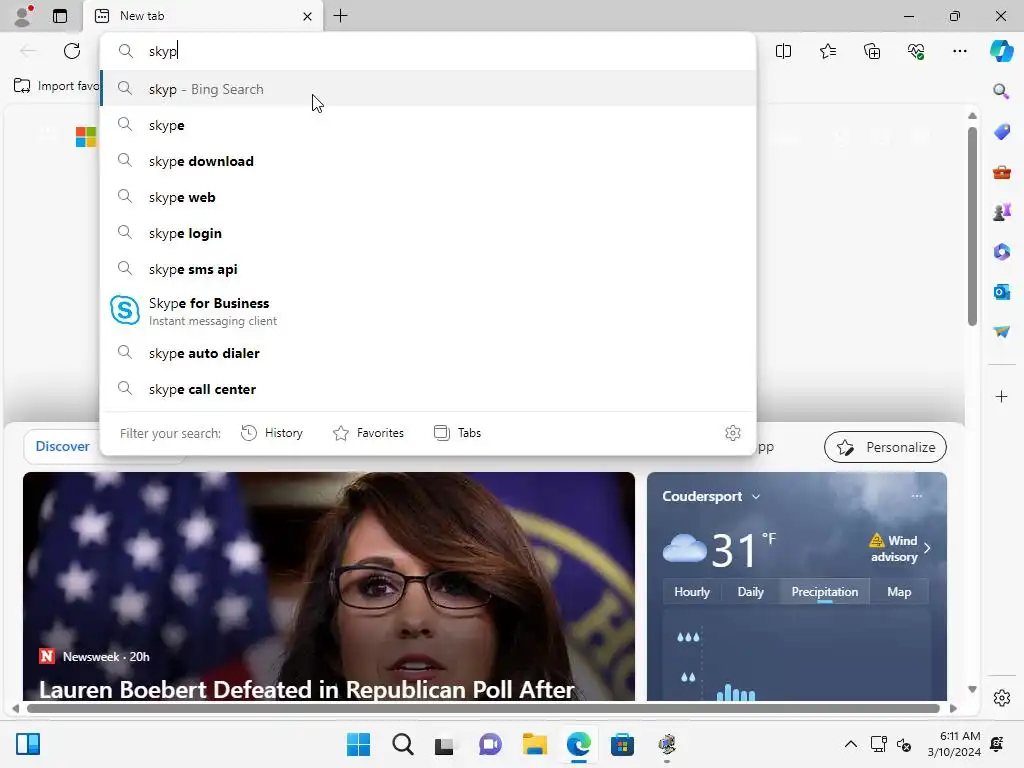The width and height of the screenshot is (1024, 768).
Task: Open Windows Start button
Action: click(358, 744)
